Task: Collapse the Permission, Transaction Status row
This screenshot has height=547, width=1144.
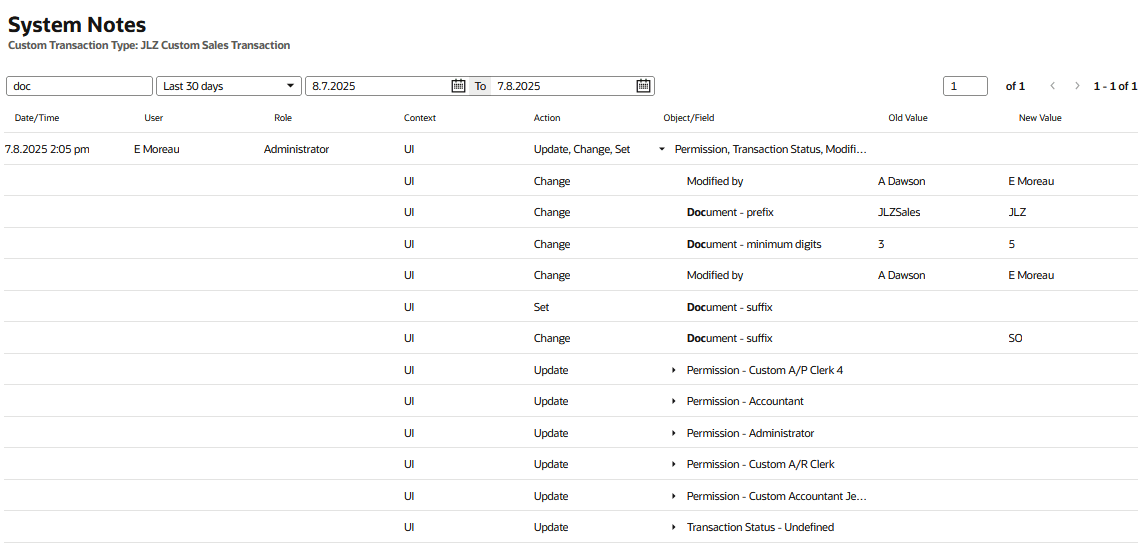Action: click(x=662, y=150)
